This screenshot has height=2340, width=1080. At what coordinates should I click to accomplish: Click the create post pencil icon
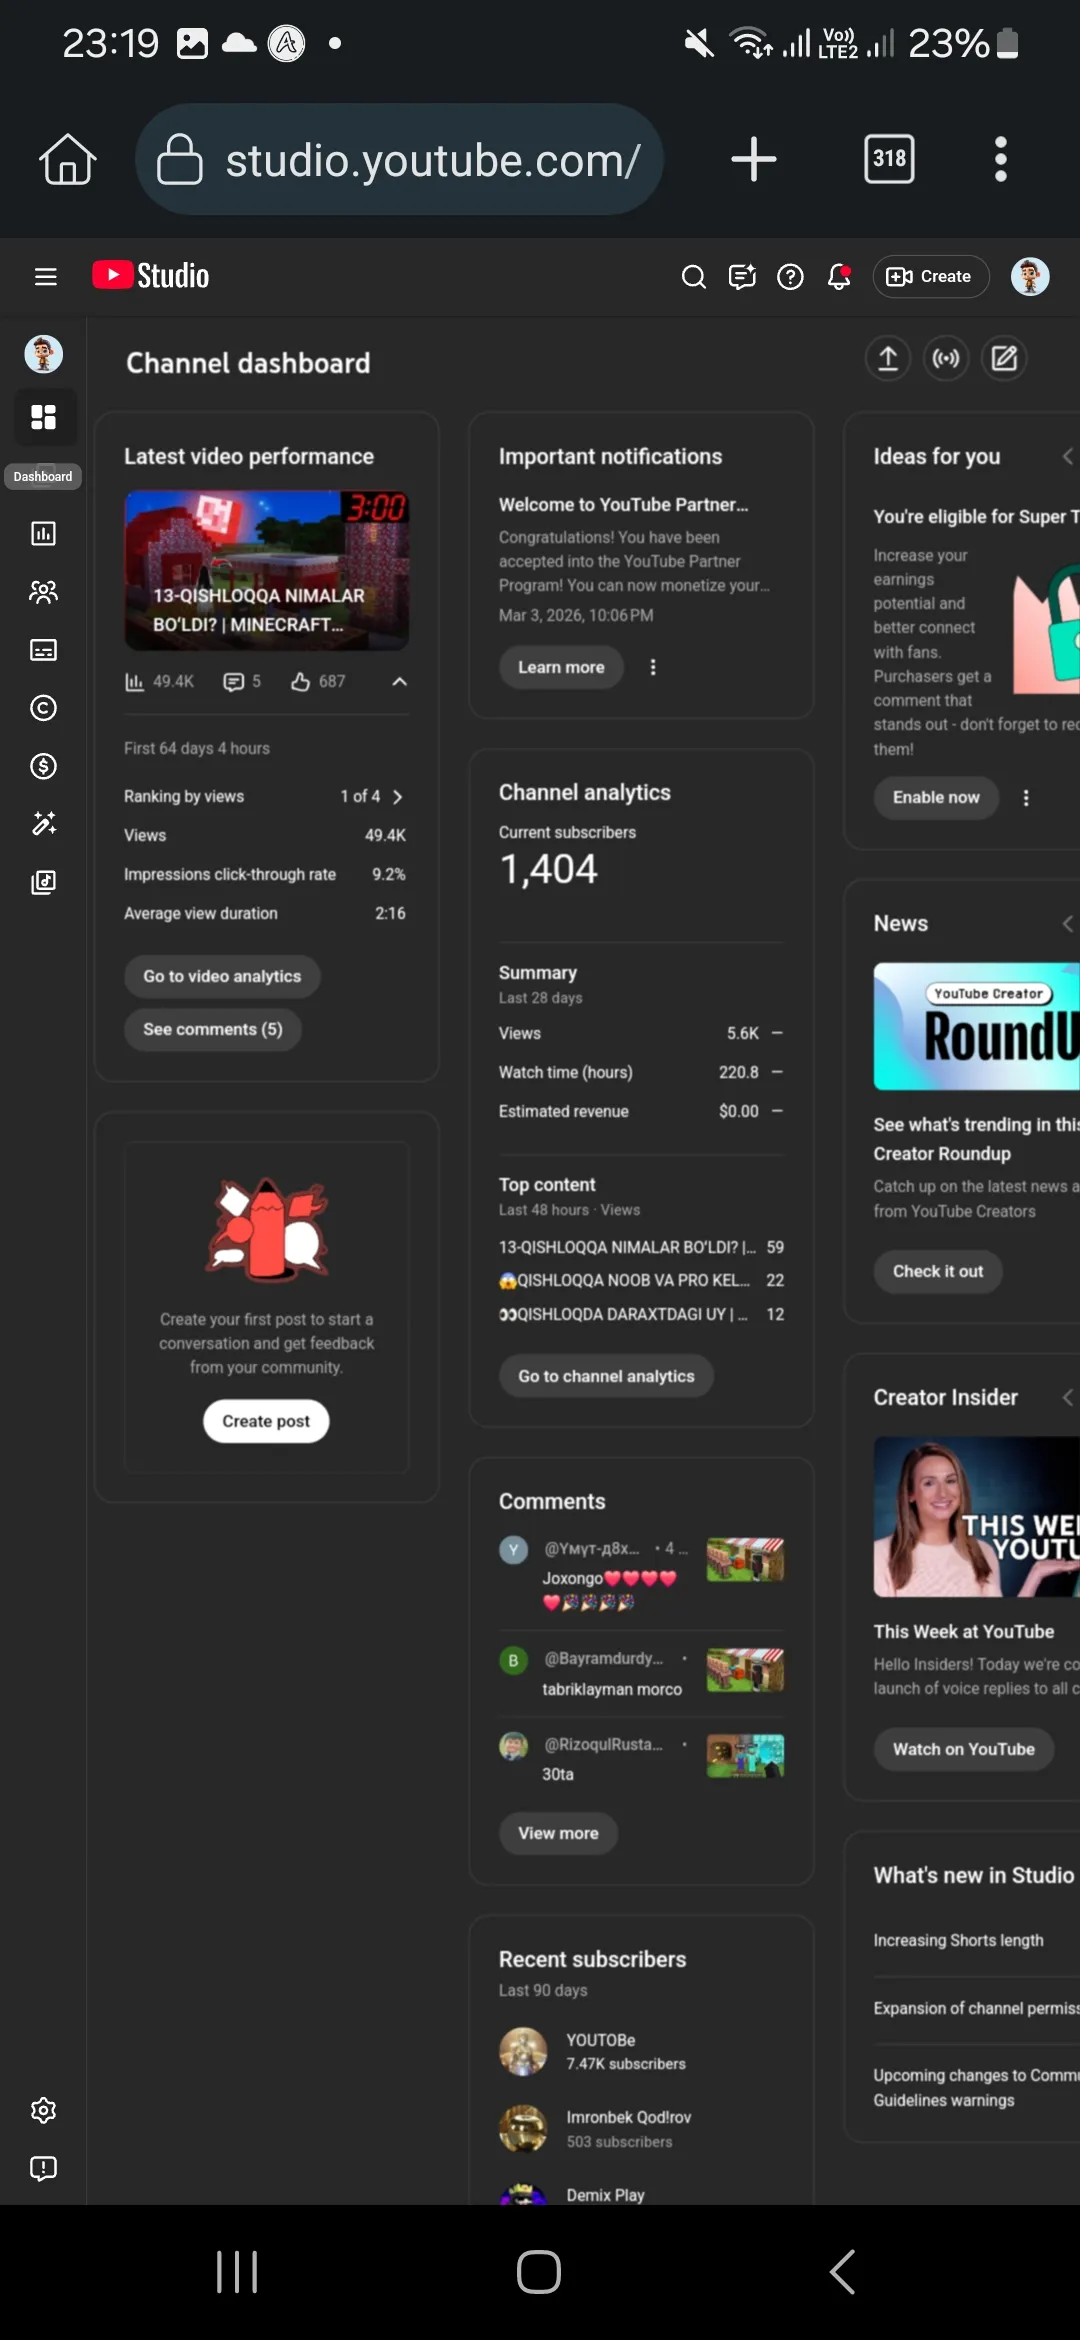tap(1004, 358)
